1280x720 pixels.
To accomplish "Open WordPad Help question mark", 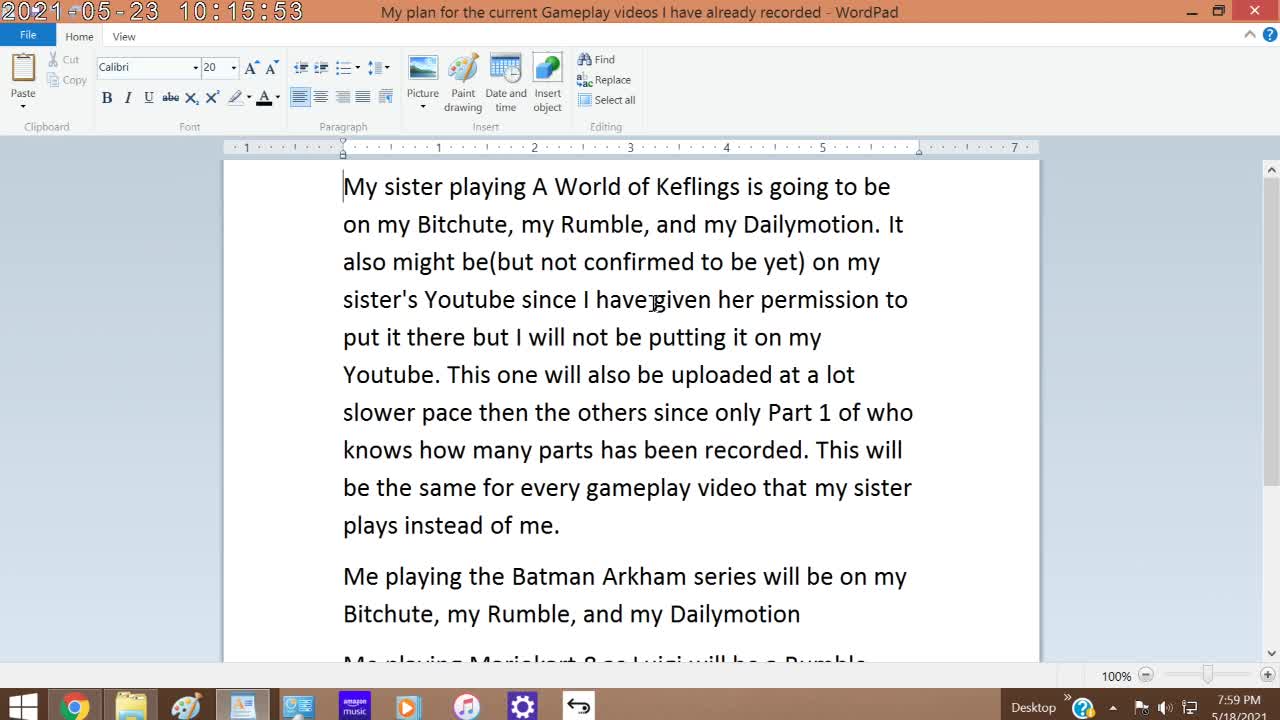I will pos(1268,35).
